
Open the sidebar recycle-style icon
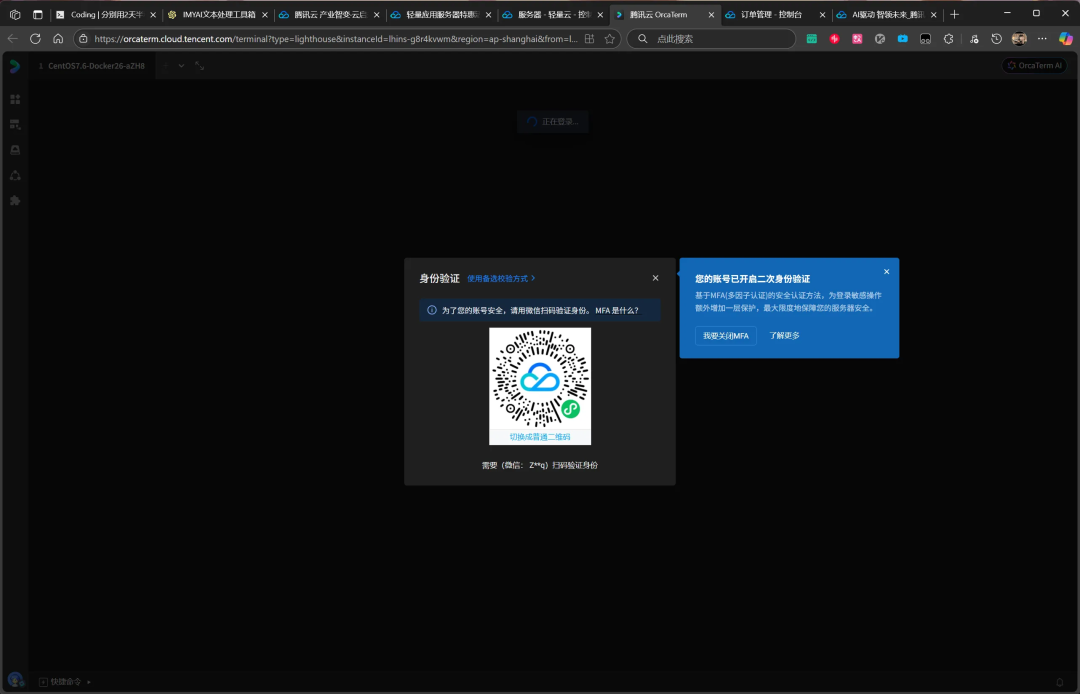click(15, 176)
